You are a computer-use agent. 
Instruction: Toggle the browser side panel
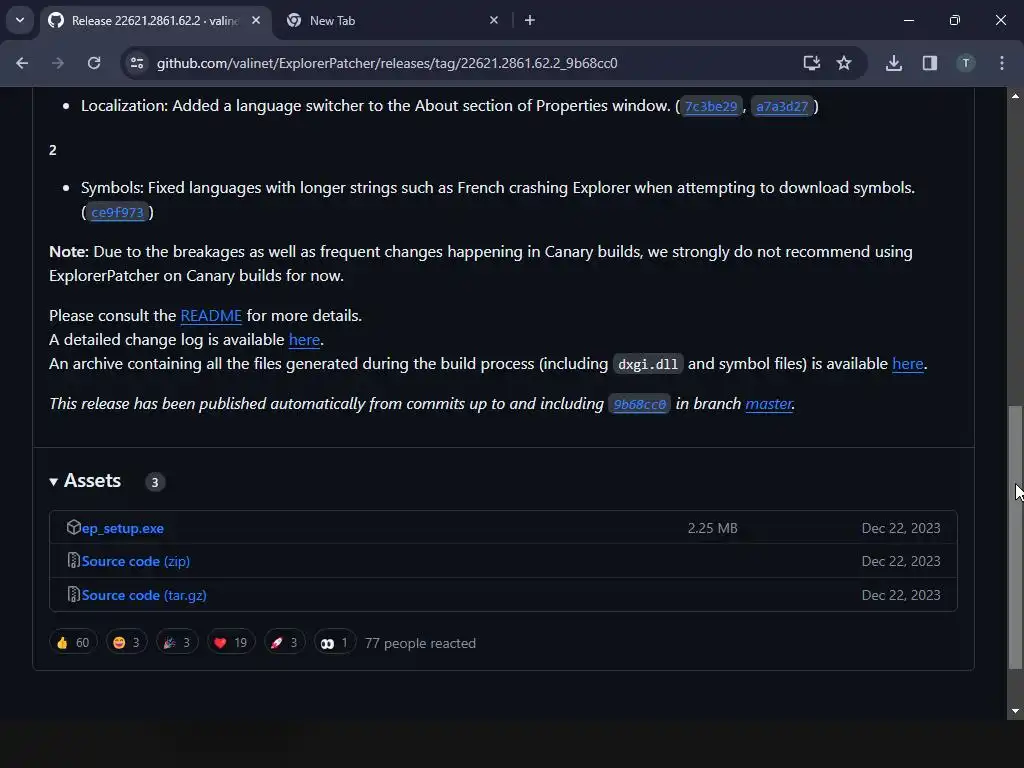[x=930, y=63]
